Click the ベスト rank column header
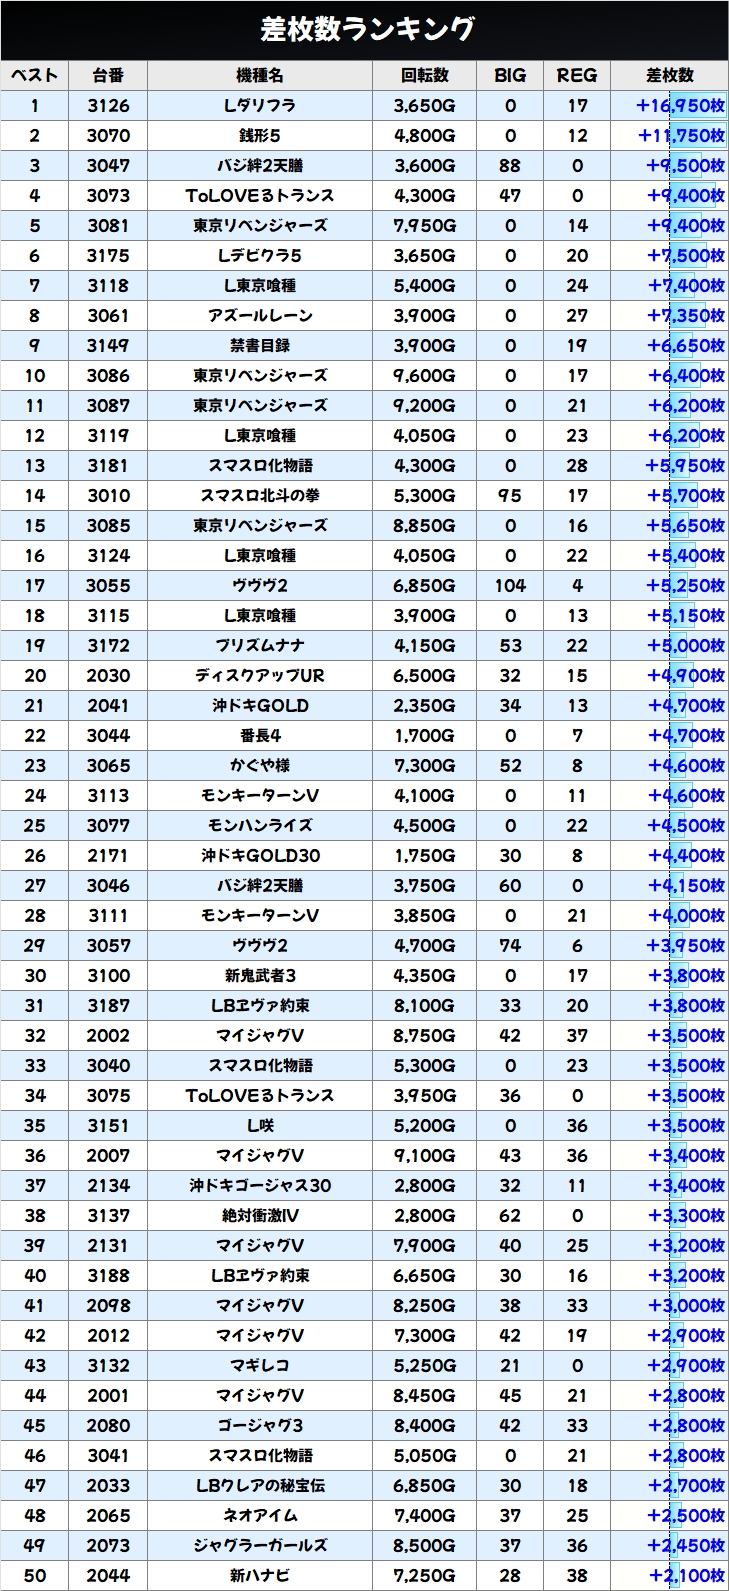The image size is (729, 1591). point(35,76)
